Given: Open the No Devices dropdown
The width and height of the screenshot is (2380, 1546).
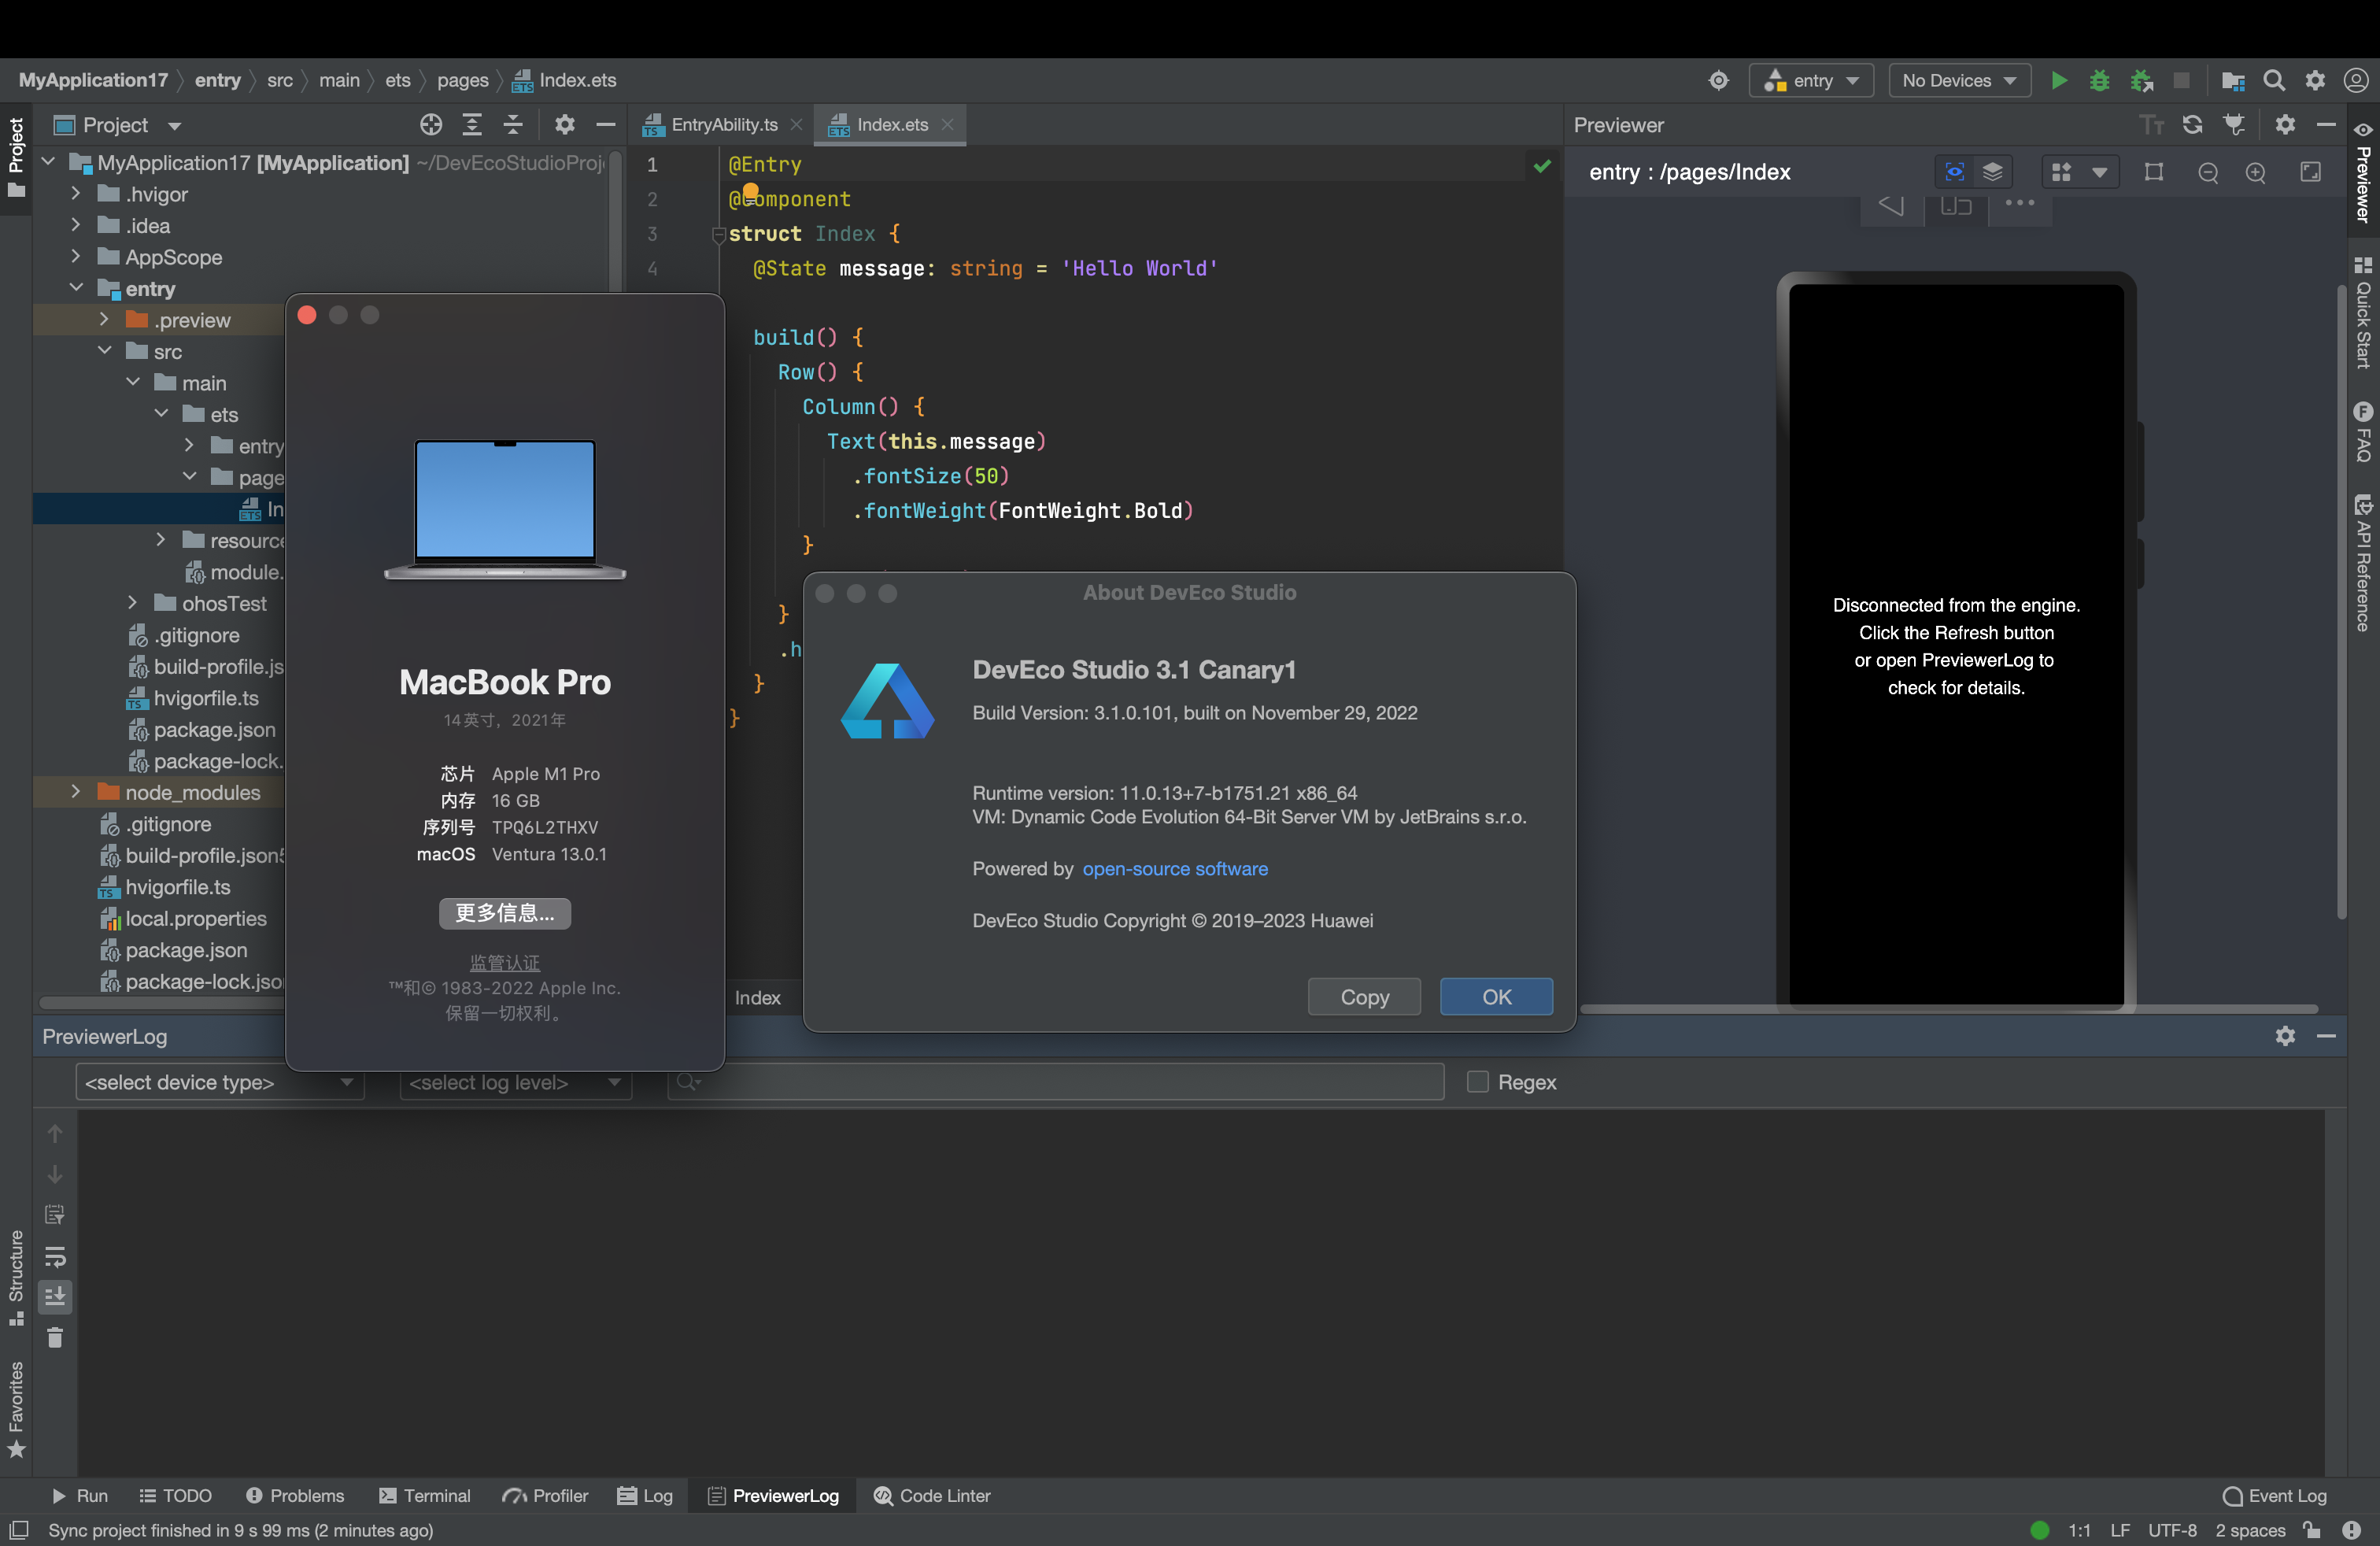Looking at the screenshot, I should click(1959, 80).
